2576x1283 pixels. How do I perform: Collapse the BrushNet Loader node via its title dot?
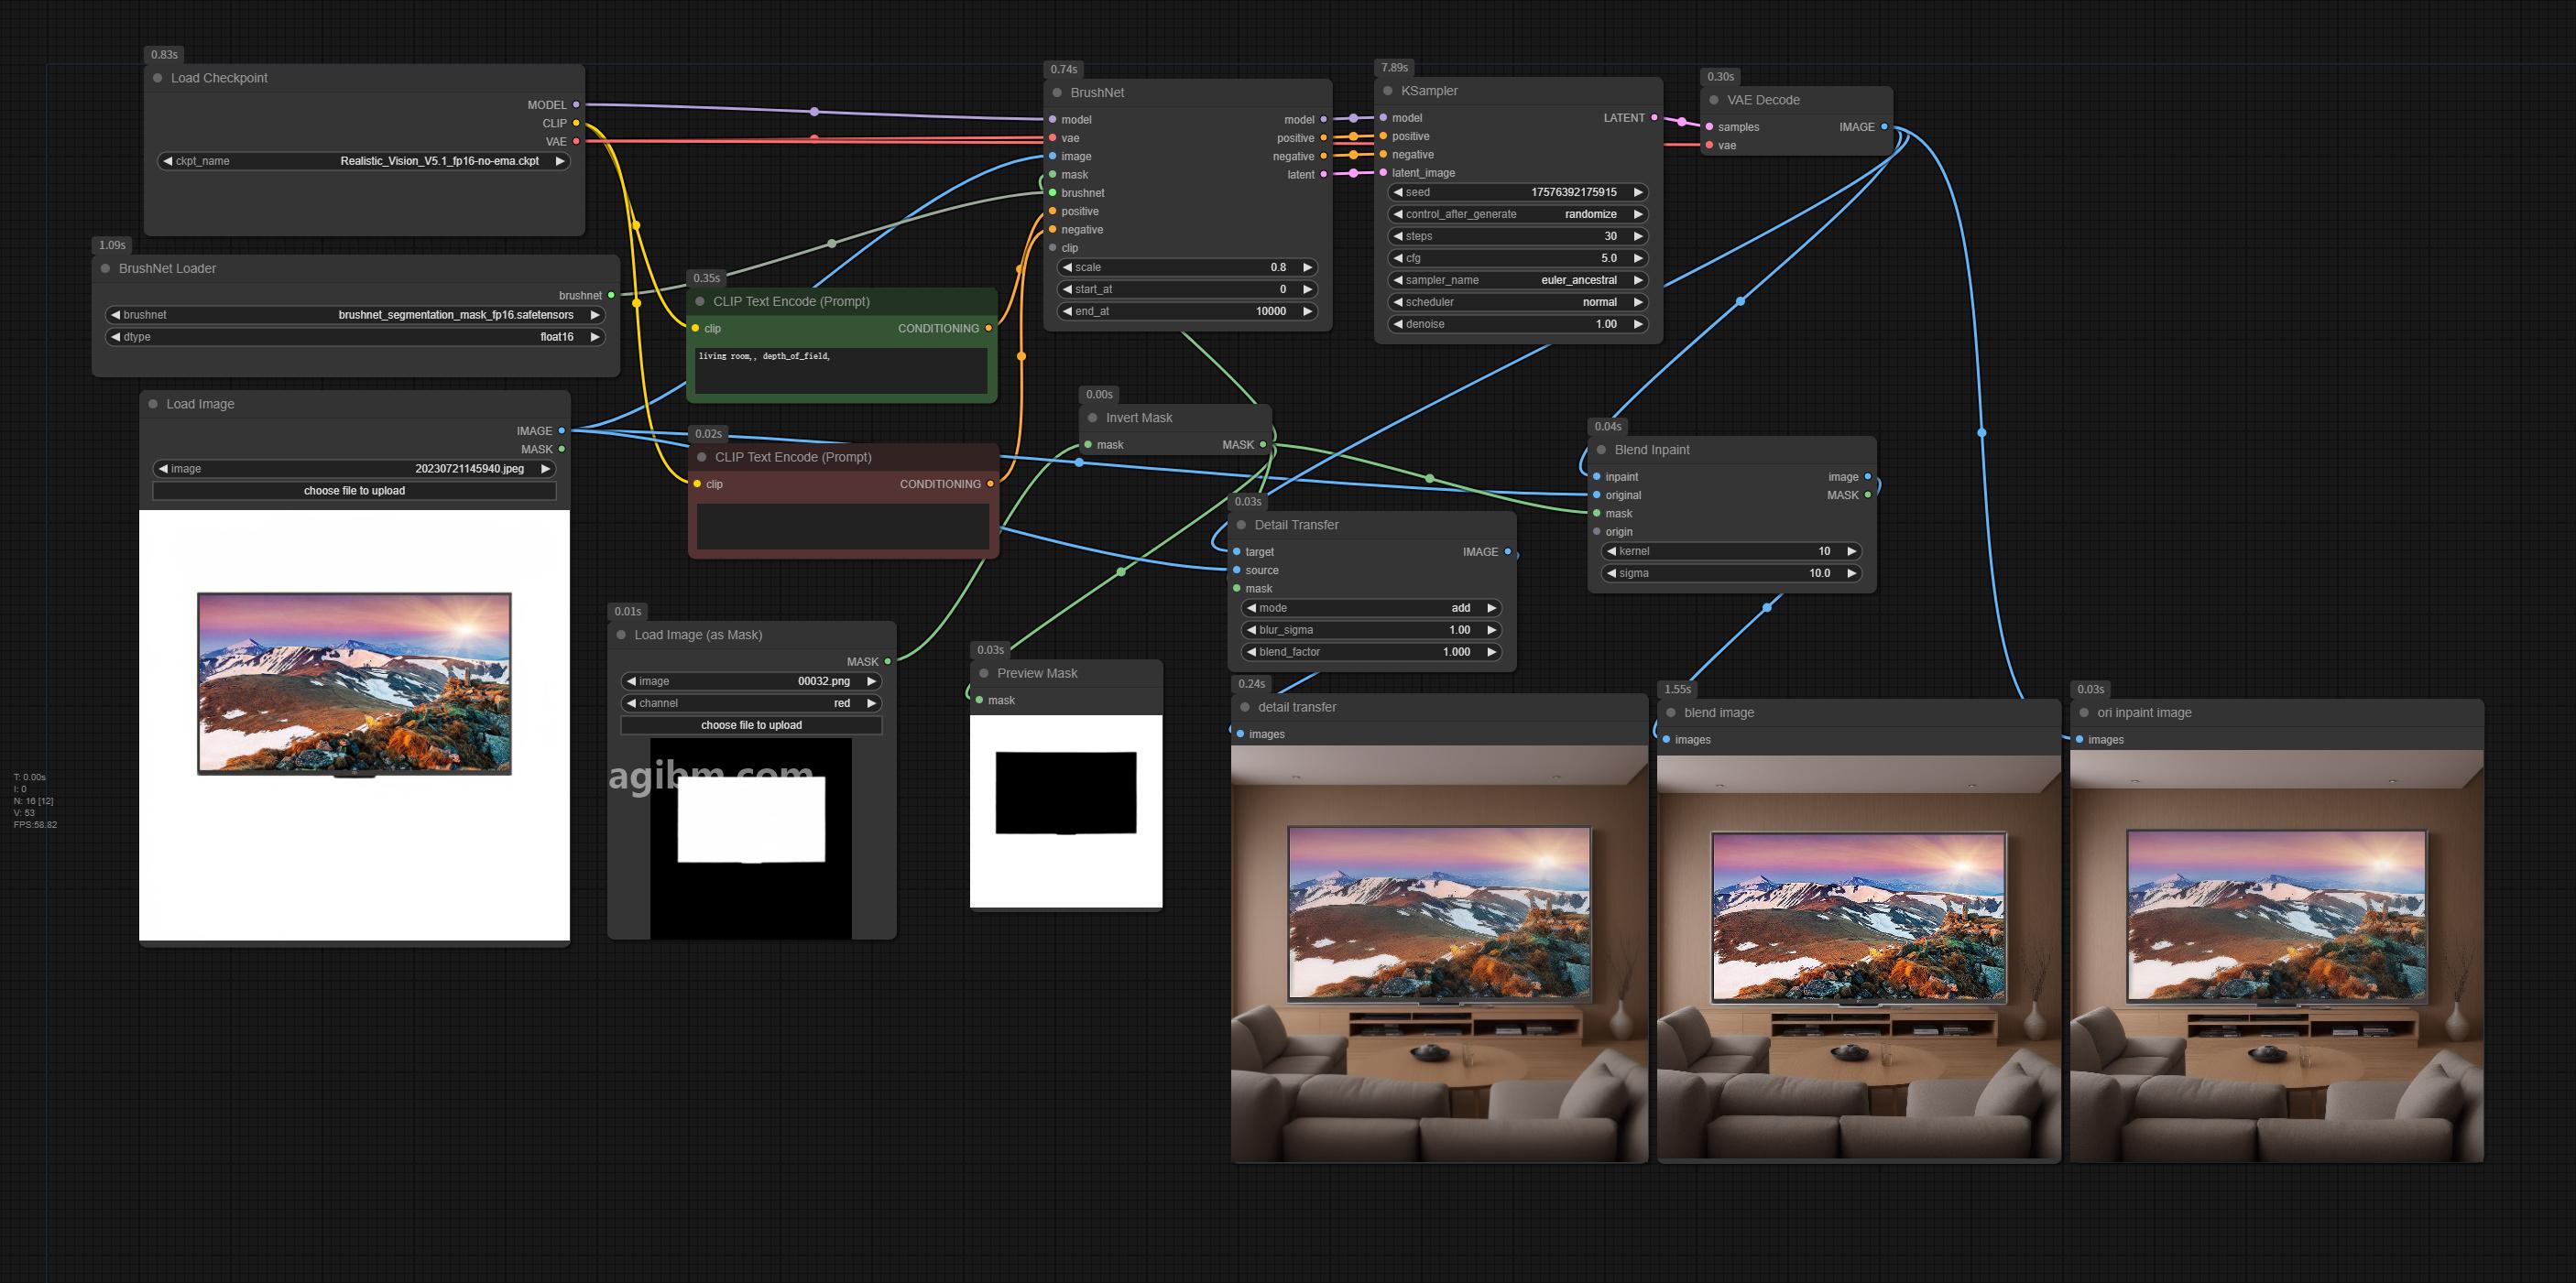click(106, 268)
